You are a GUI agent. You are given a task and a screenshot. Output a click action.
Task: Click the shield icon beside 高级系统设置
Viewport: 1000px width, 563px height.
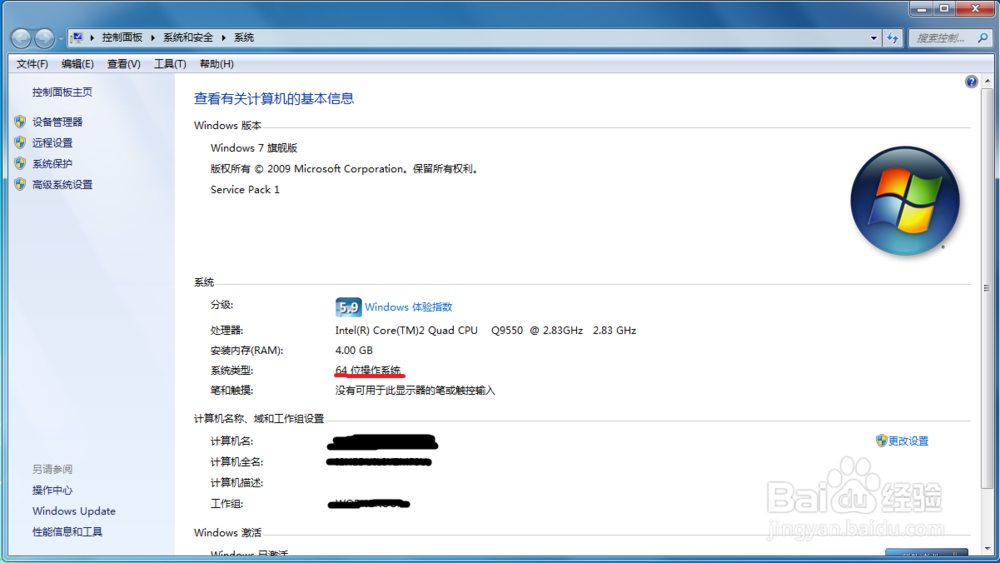point(20,184)
